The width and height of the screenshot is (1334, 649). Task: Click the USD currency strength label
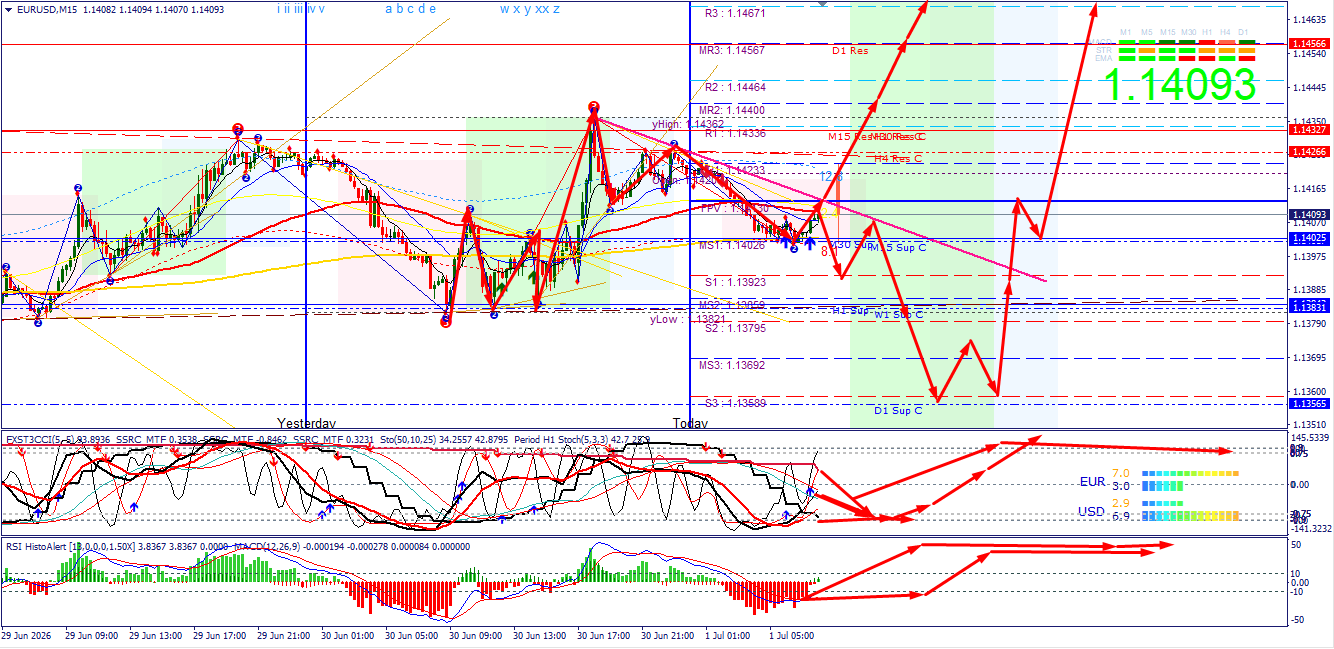(1092, 511)
